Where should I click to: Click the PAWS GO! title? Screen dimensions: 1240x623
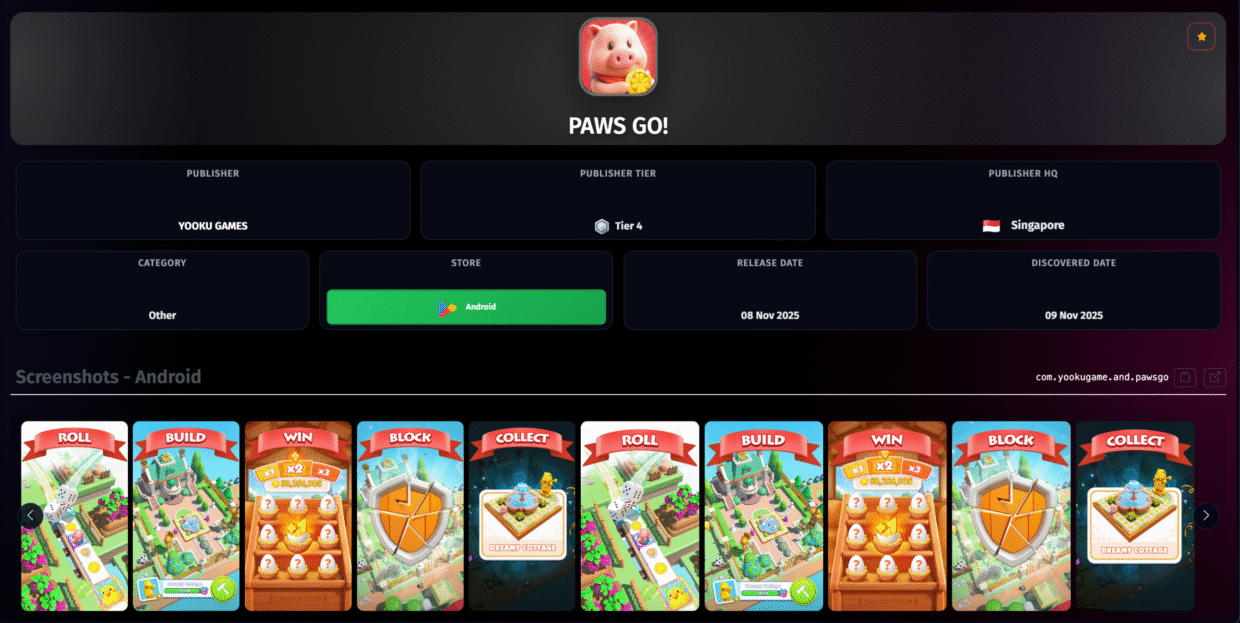tap(618, 127)
